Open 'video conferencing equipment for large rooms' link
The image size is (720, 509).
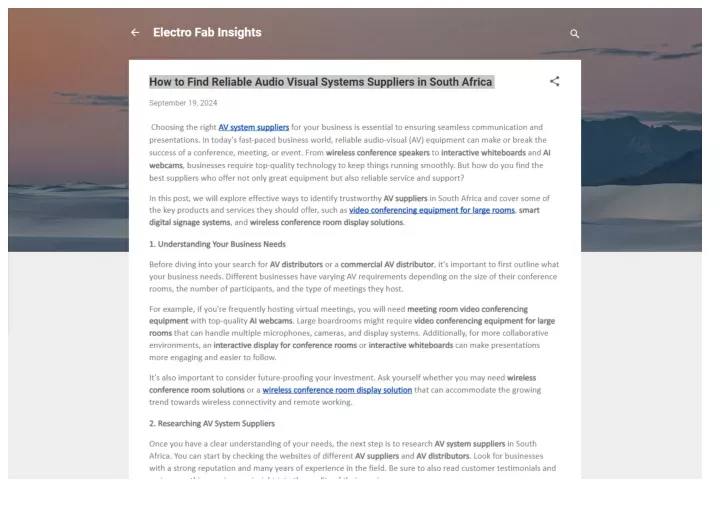(x=432, y=210)
